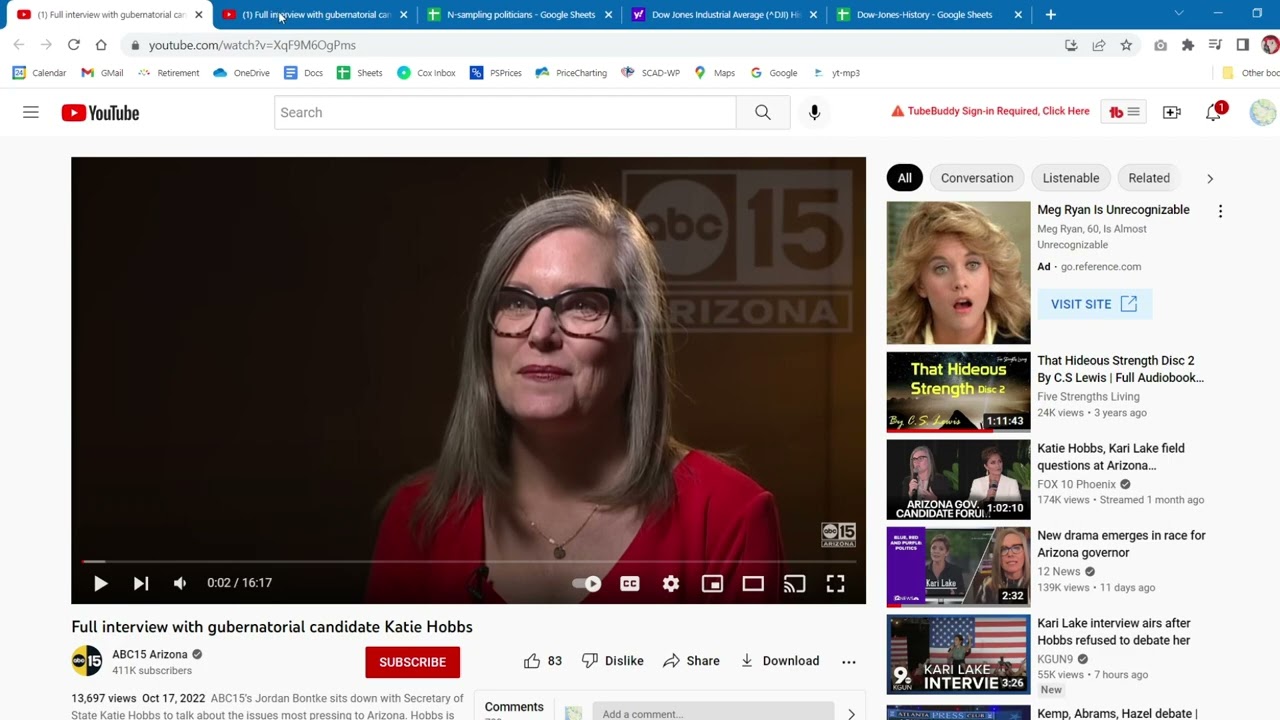The image size is (1280, 720).
Task: Cast video to TV
Action: [x=794, y=583]
